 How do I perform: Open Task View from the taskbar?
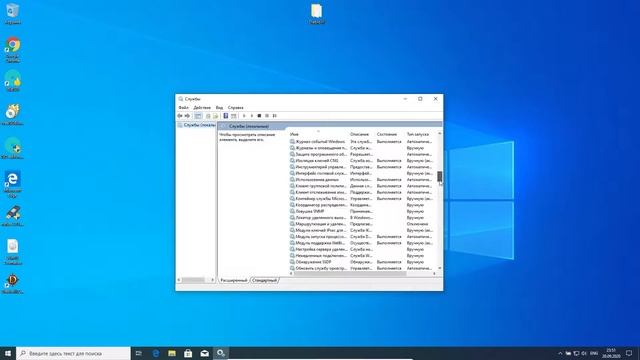tap(139, 353)
